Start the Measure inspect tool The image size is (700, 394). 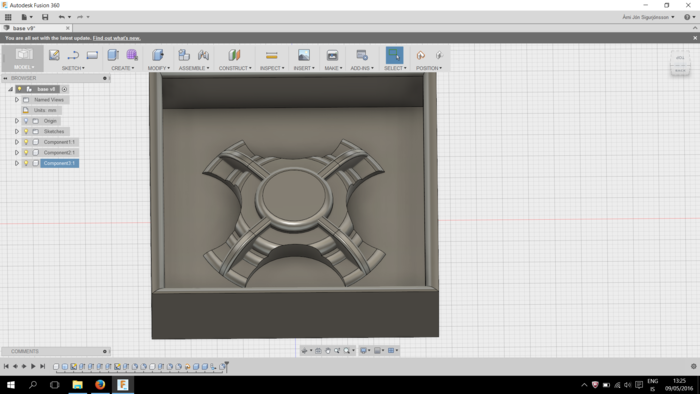click(271, 55)
